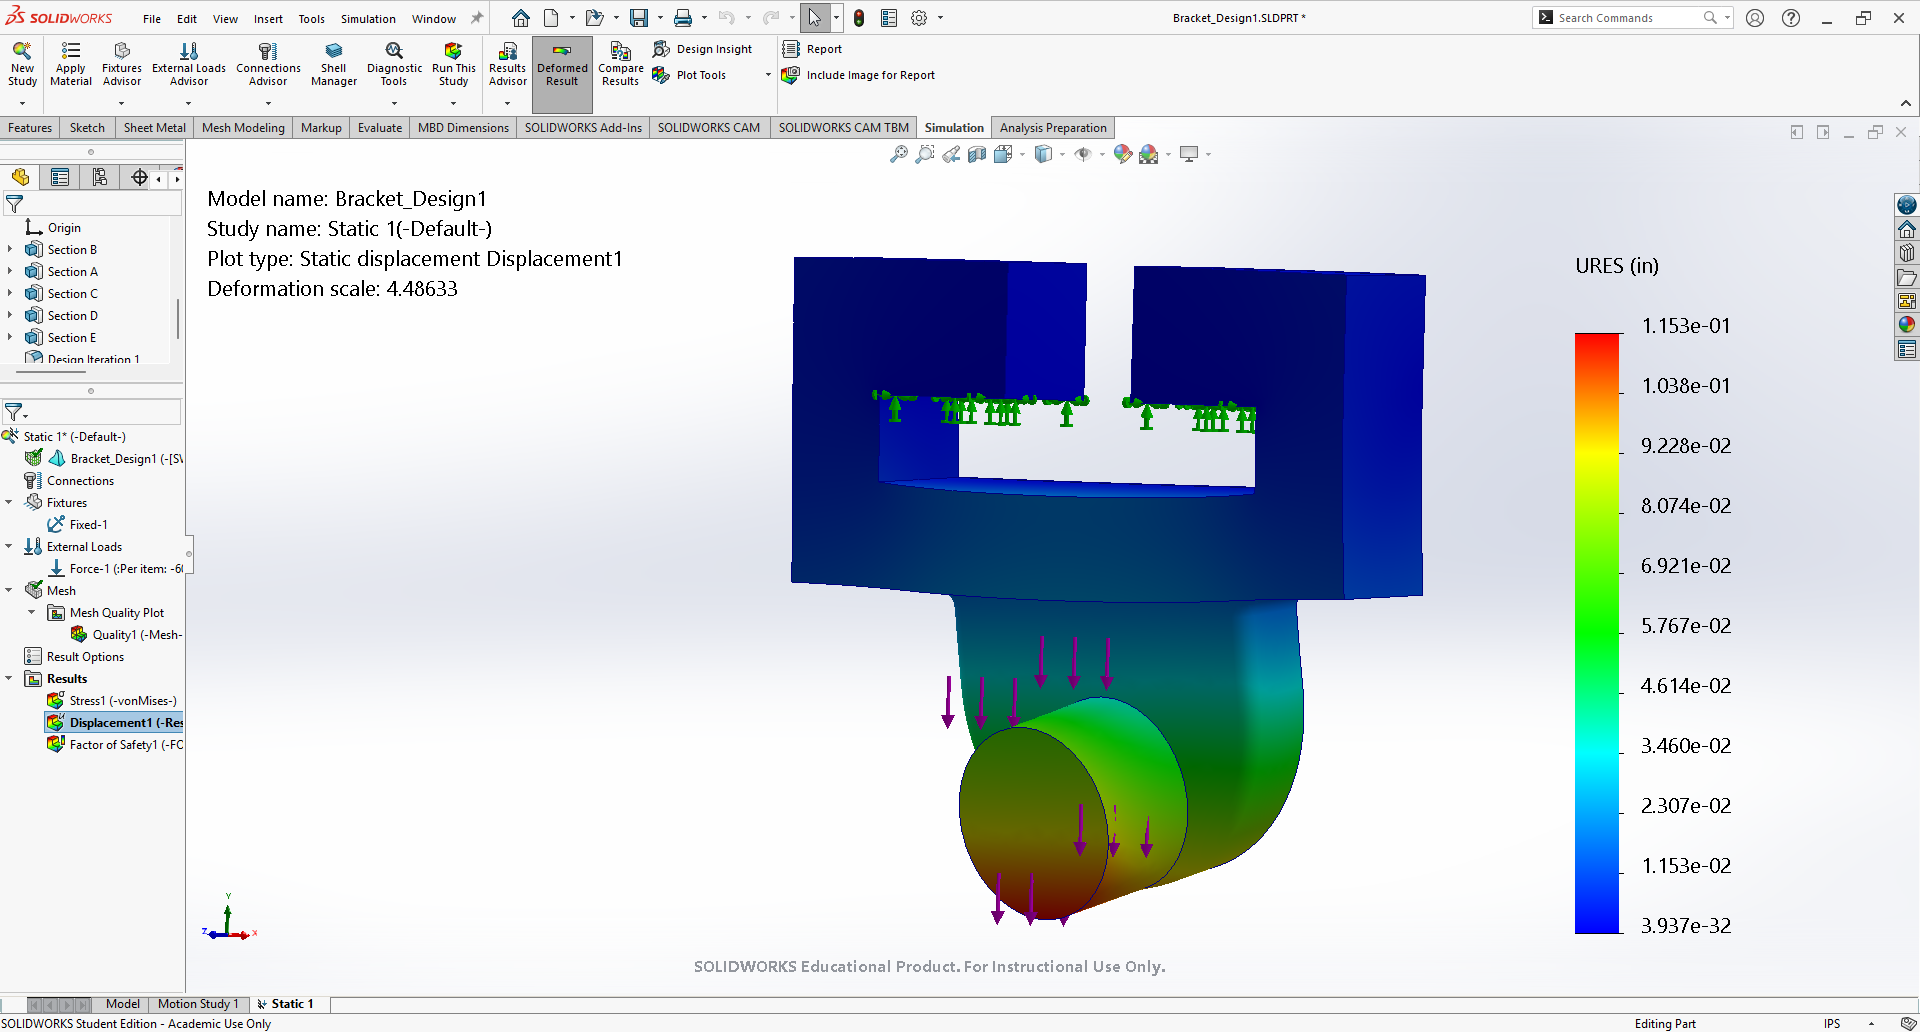
Task: Collapse the Mesh folder
Action: (9, 591)
